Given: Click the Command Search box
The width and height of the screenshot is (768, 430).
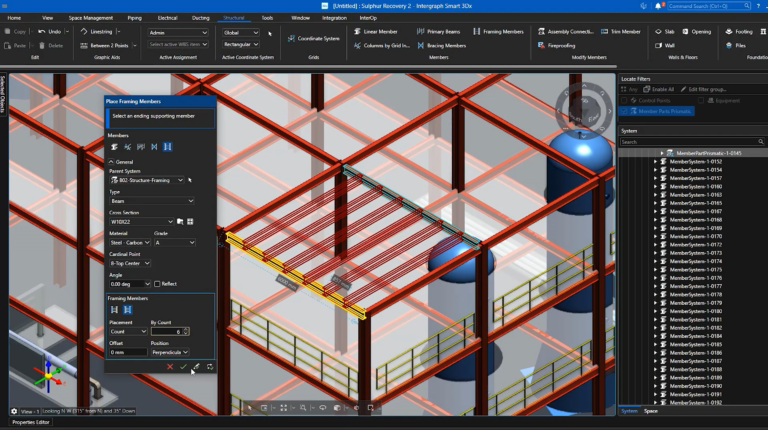Looking at the screenshot, I should 709,6.
